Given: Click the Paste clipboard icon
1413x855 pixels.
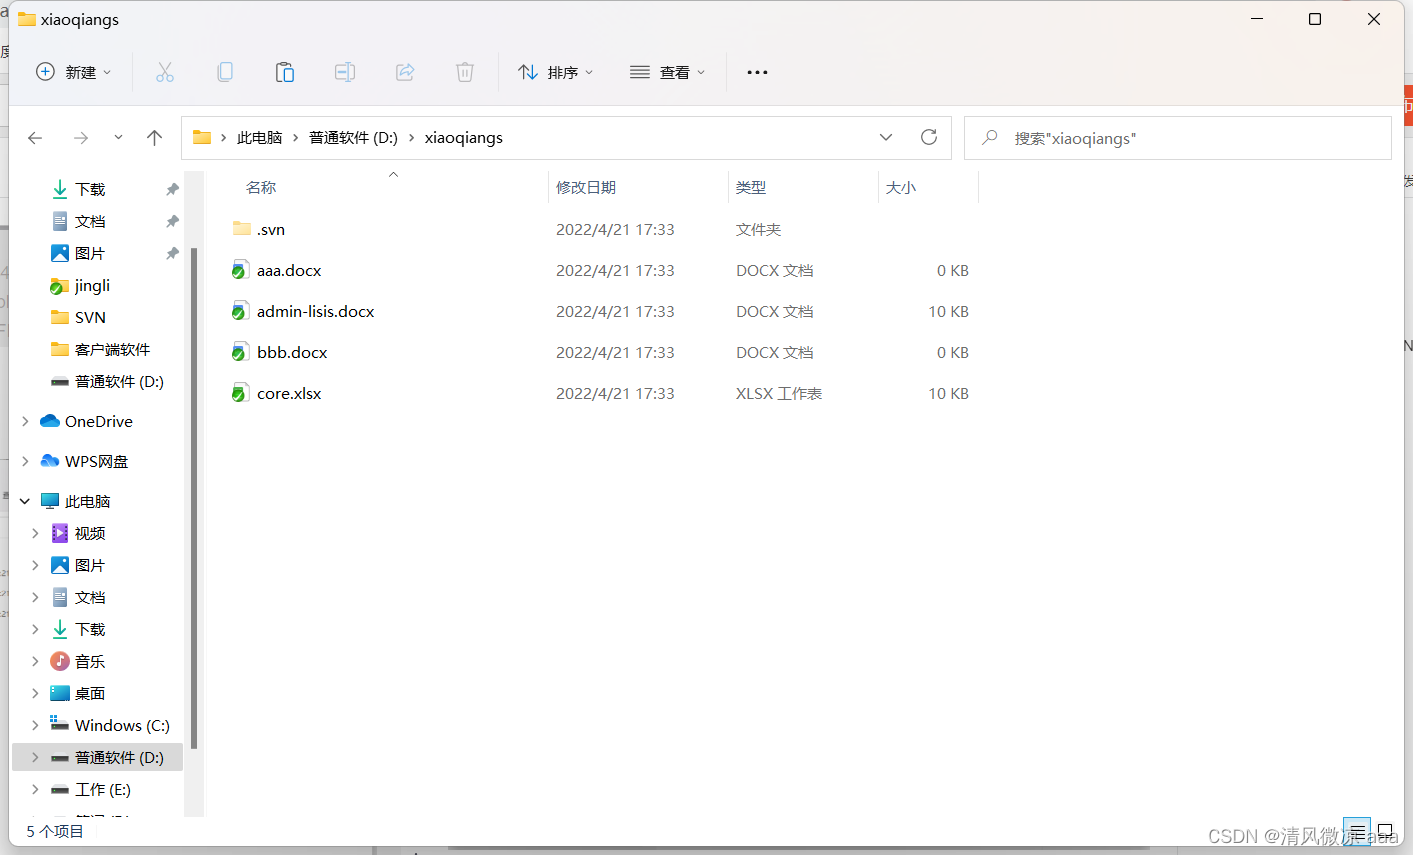Looking at the screenshot, I should coord(285,72).
